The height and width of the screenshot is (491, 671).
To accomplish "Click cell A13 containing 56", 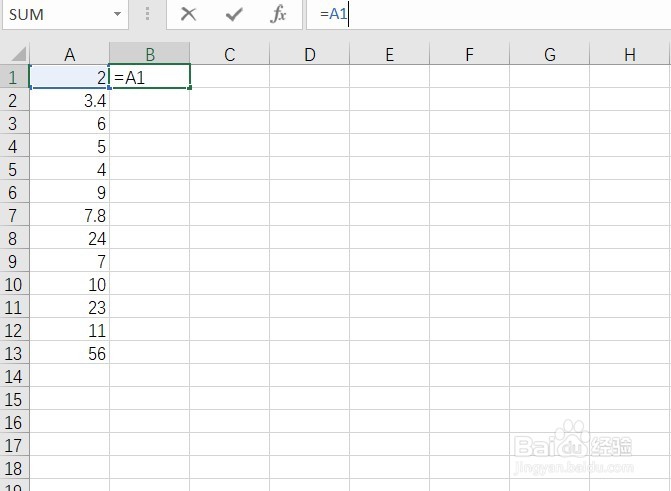I will coord(69,354).
